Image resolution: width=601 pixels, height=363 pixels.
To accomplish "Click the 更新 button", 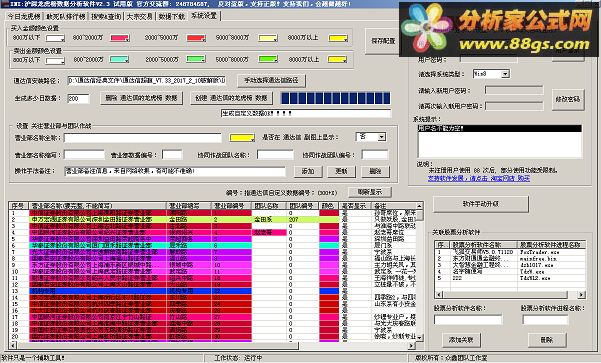I will 342,171.
